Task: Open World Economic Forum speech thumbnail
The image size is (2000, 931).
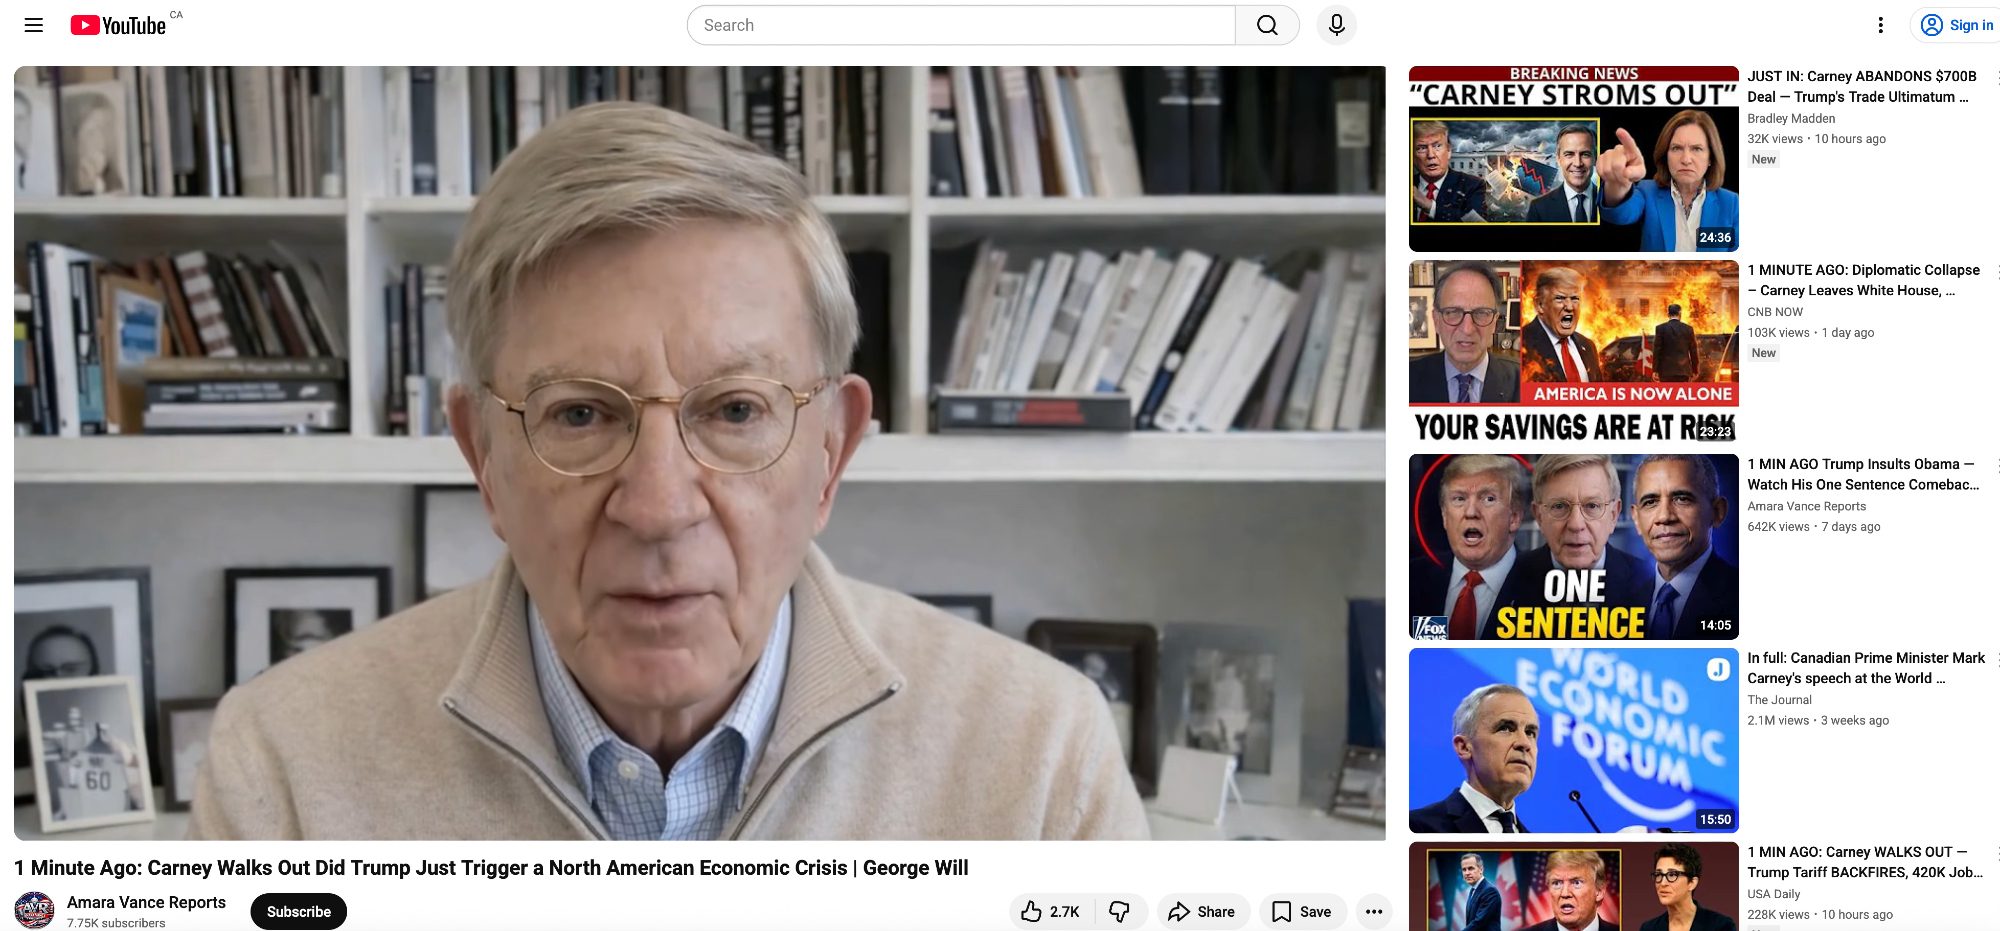Action: click(x=1573, y=740)
